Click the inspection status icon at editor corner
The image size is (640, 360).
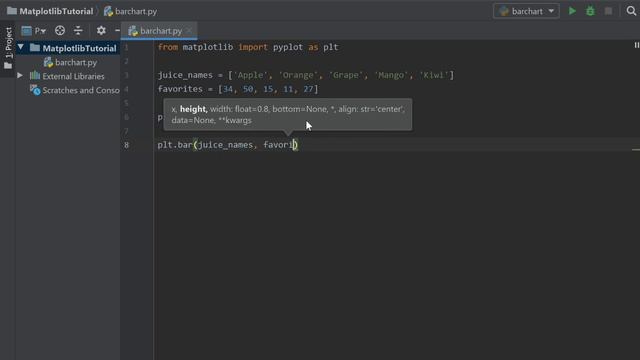click(636, 45)
